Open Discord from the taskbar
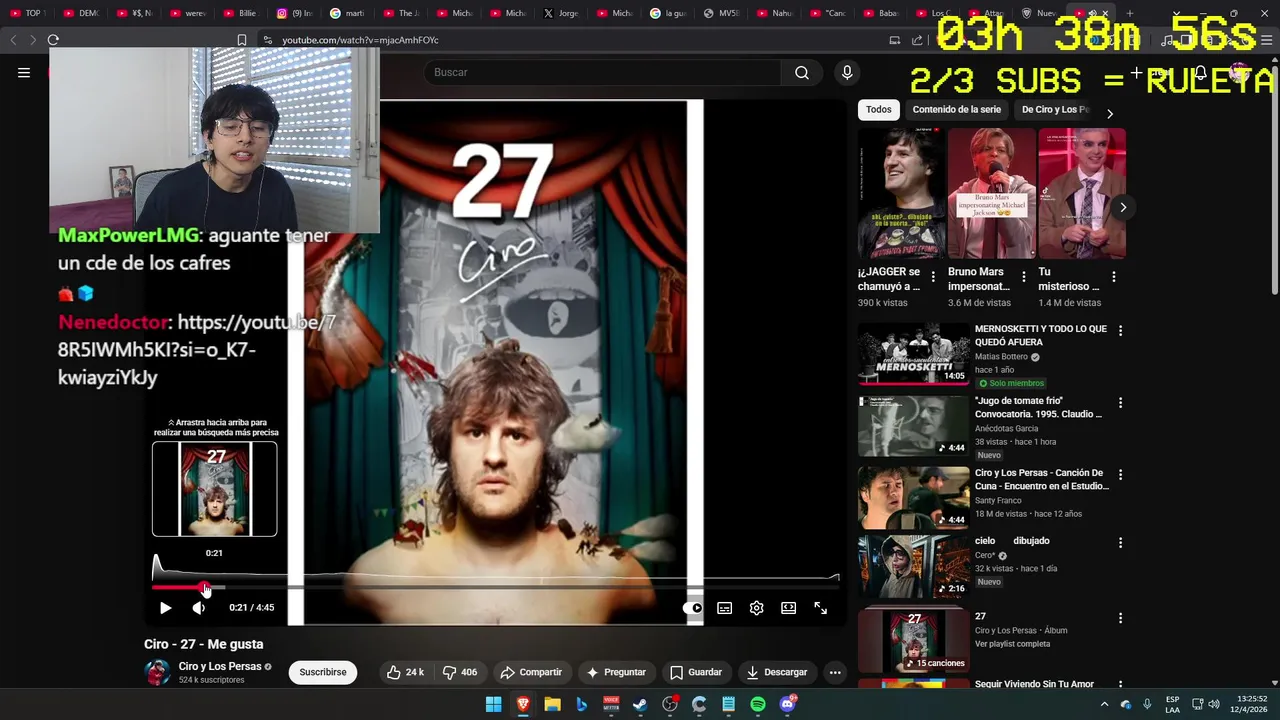 787,704
